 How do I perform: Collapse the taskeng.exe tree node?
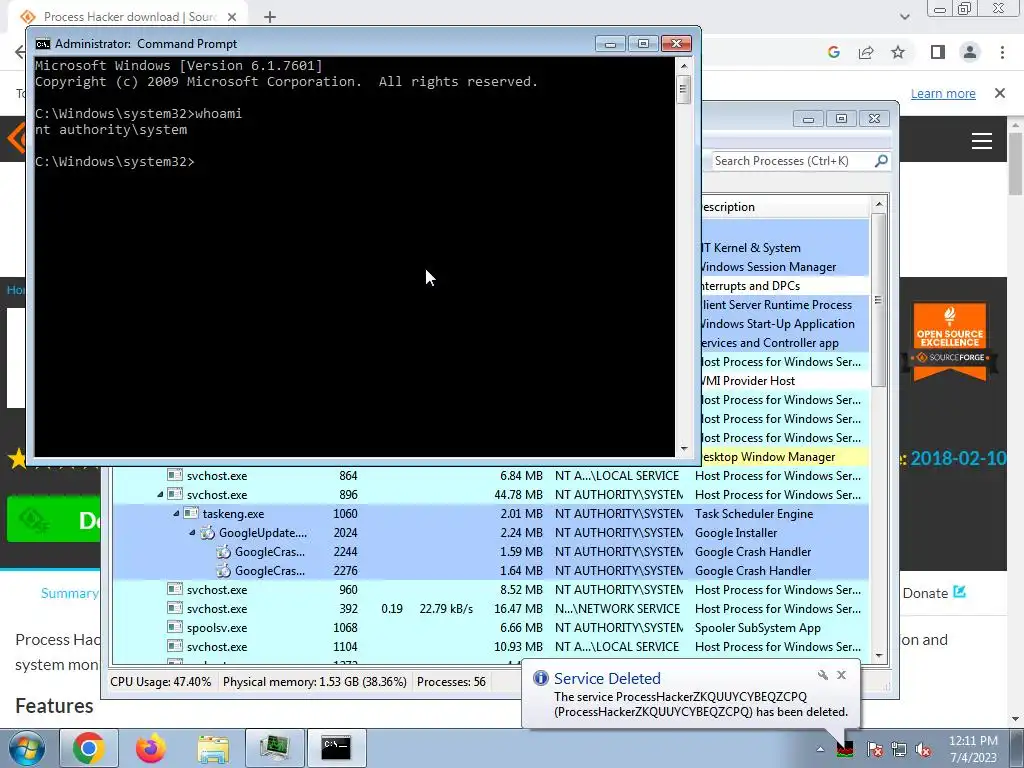(x=176, y=513)
